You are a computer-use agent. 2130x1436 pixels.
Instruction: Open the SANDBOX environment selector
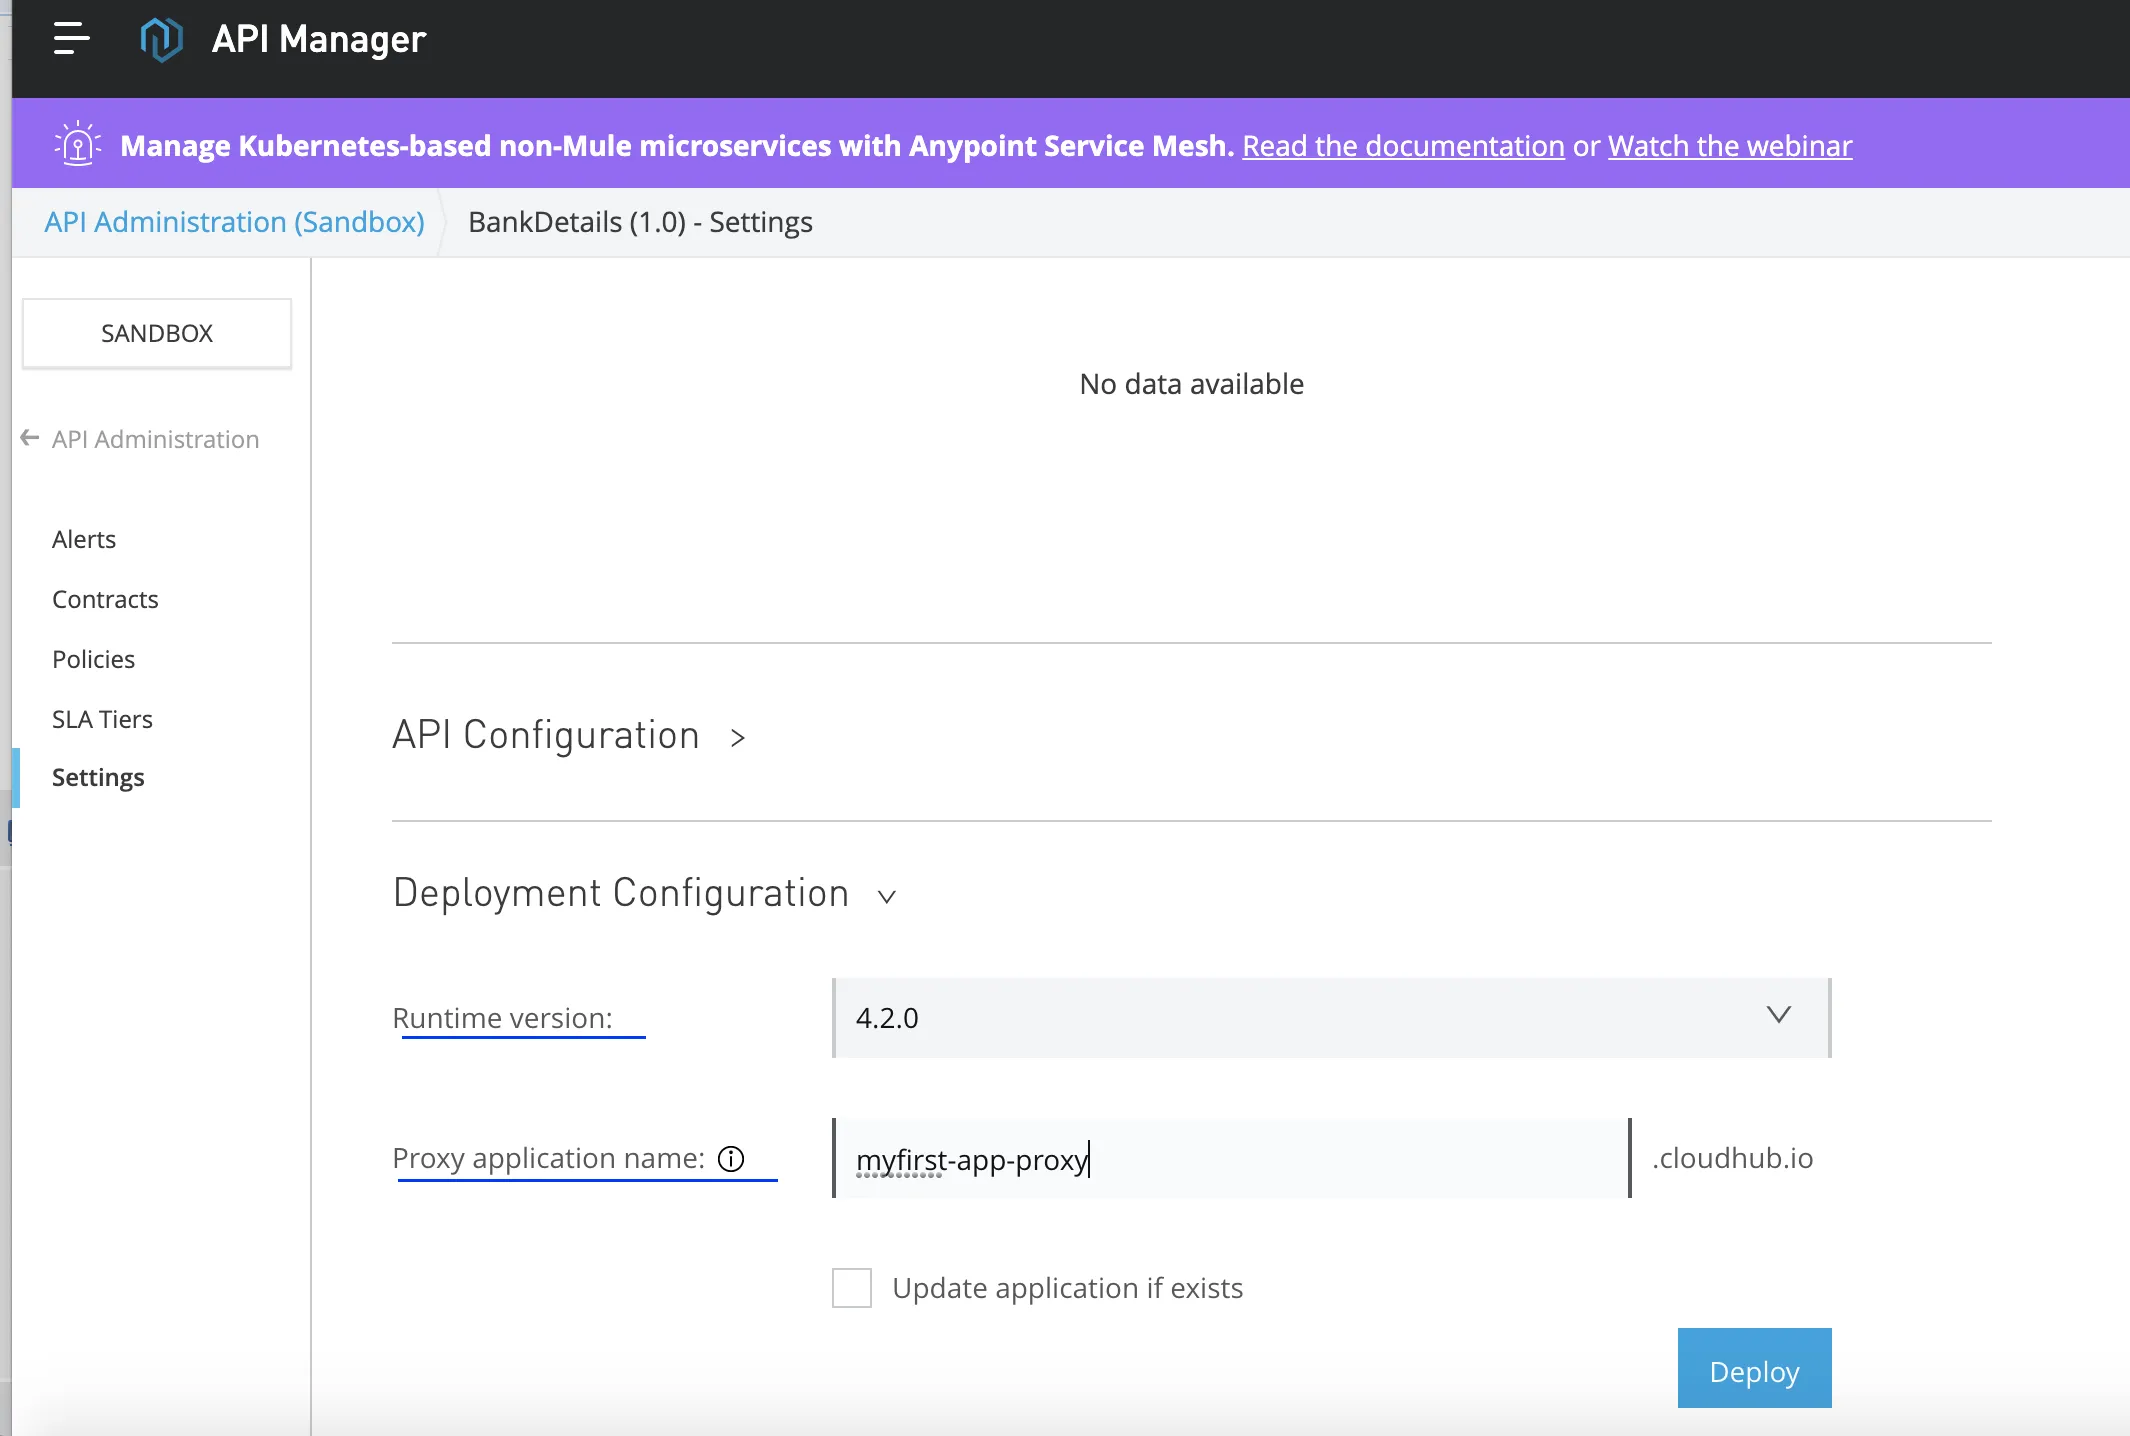click(x=157, y=333)
